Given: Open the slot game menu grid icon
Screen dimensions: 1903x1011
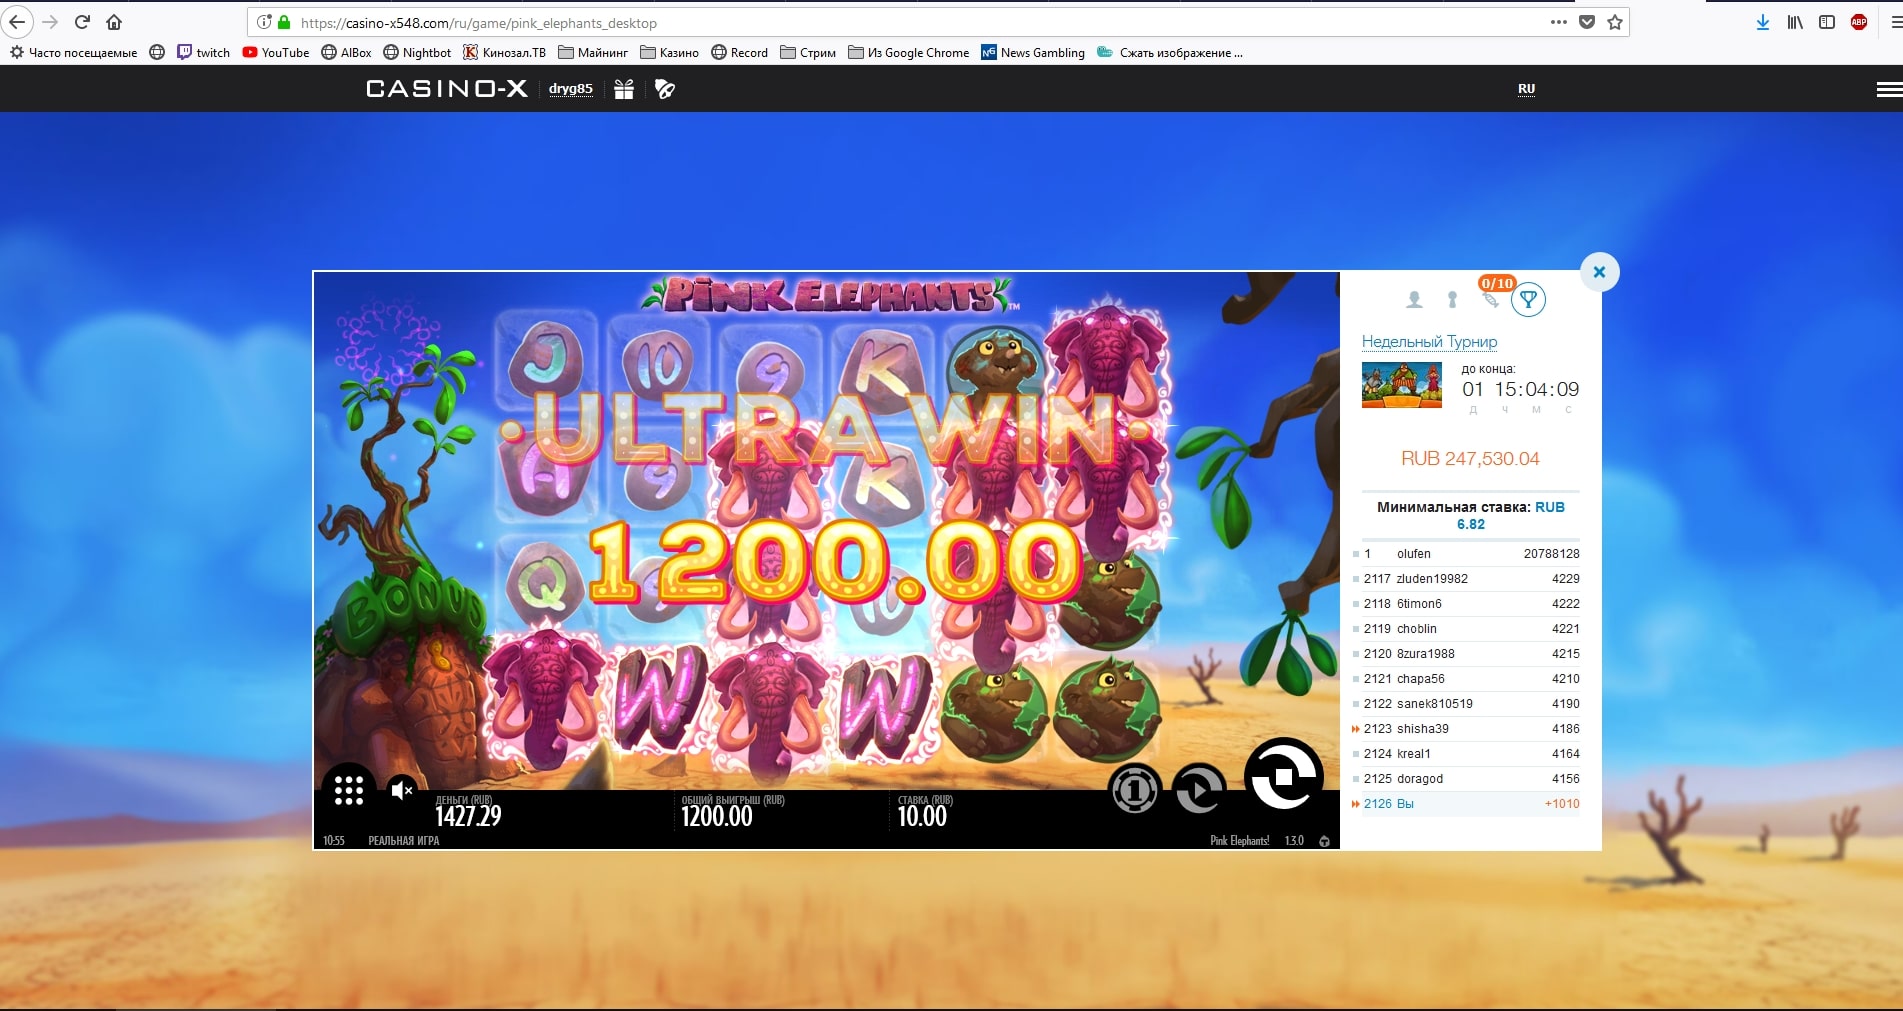Looking at the screenshot, I should [348, 790].
